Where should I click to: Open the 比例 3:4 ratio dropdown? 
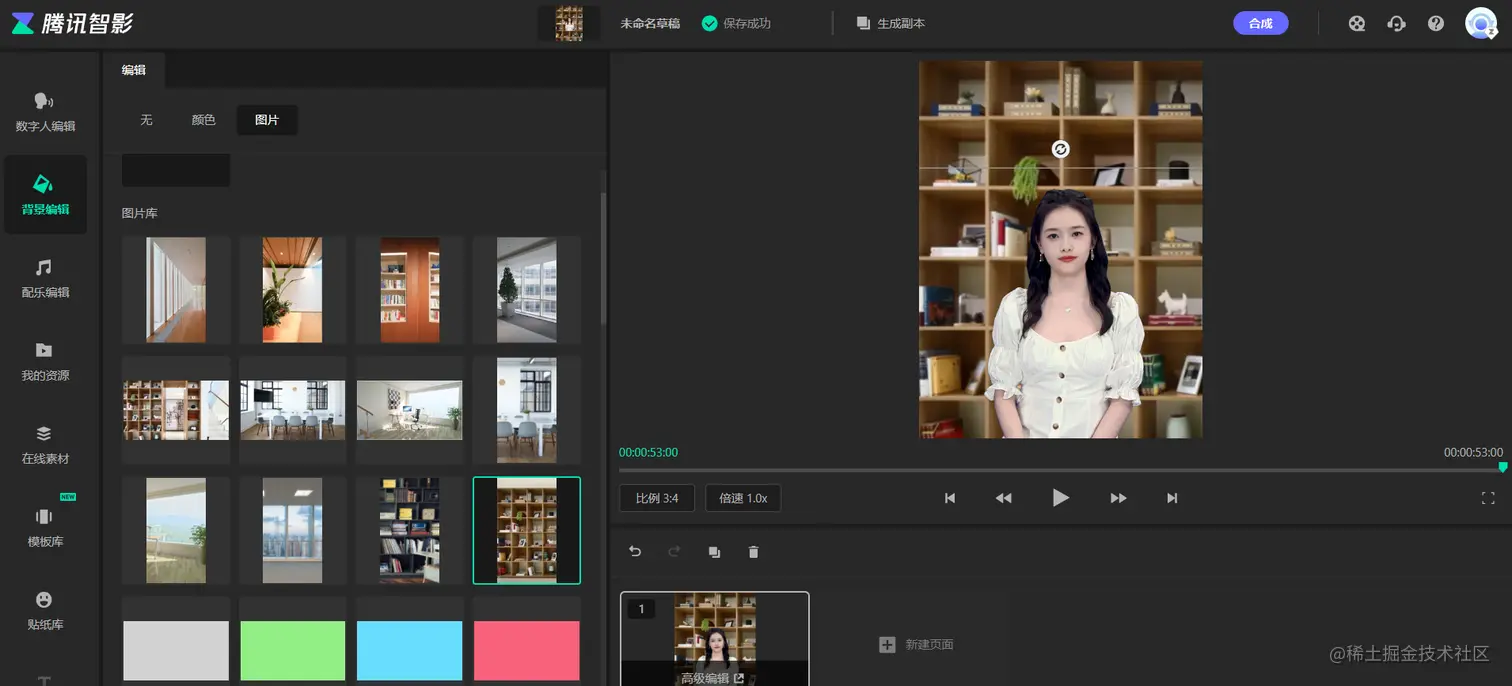pos(657,498)
